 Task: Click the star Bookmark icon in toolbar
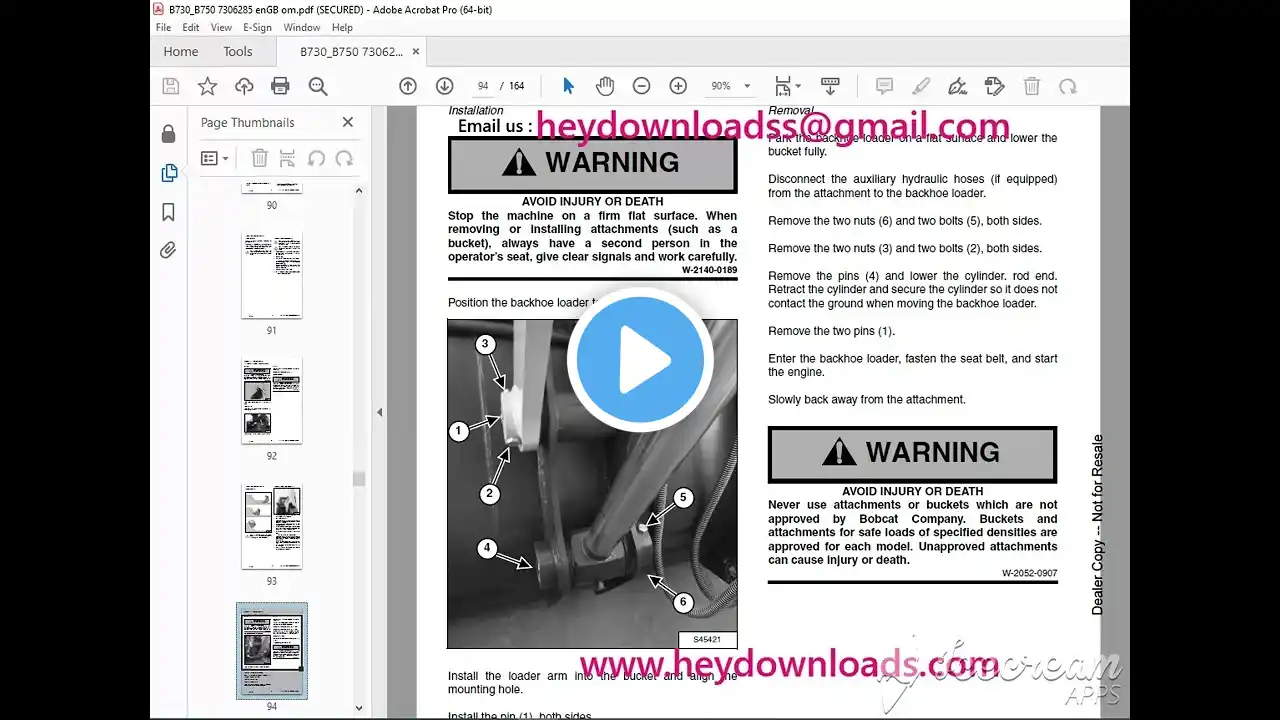click(207, 86)
